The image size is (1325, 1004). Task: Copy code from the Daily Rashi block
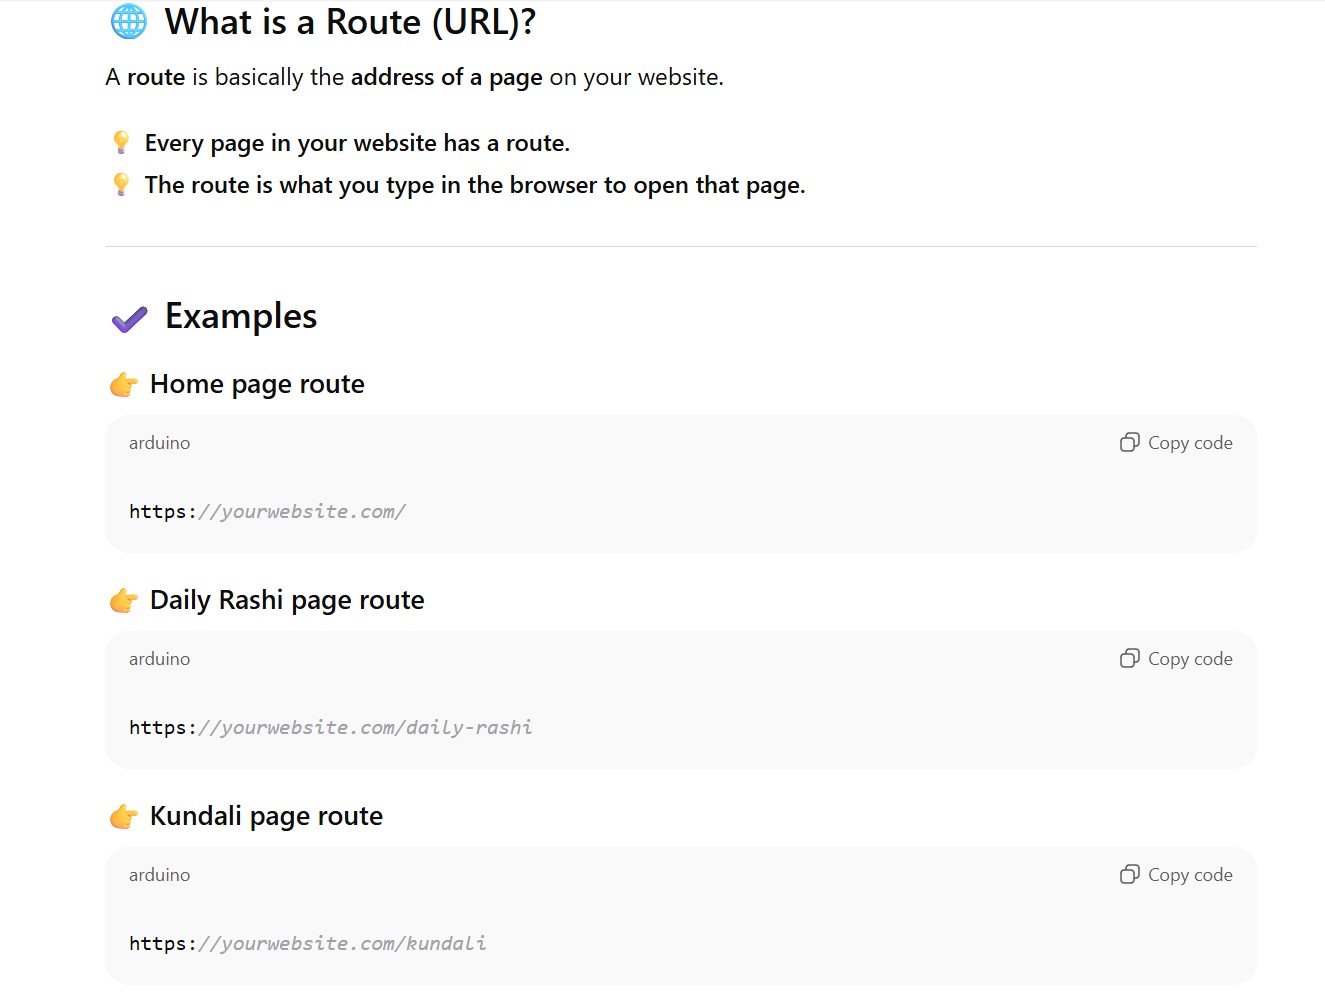1176,659
